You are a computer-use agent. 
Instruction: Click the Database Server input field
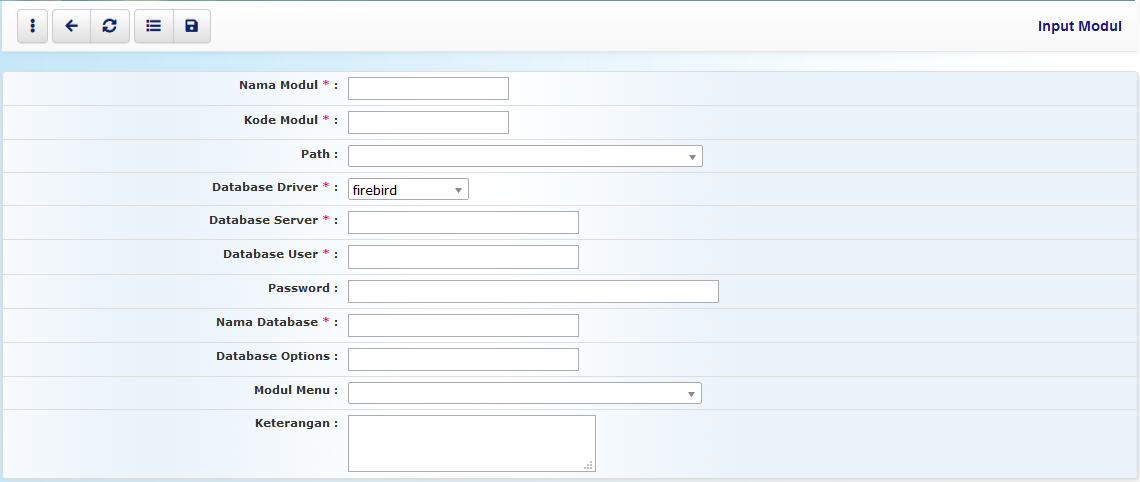point(463,222)
